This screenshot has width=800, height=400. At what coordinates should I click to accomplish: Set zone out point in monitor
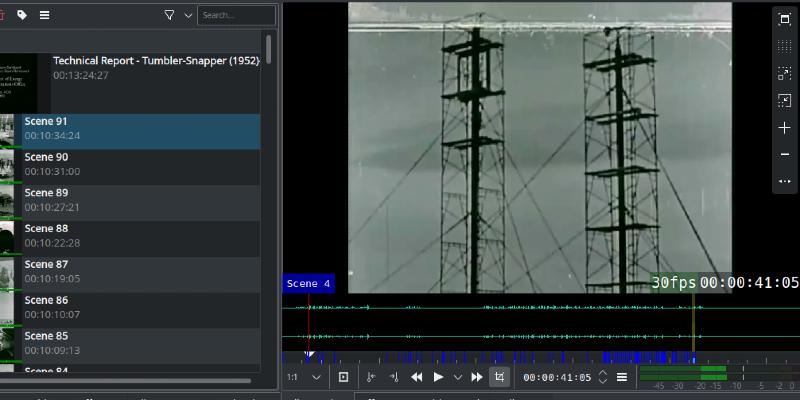pyautogui.click(x=393, y=377)
